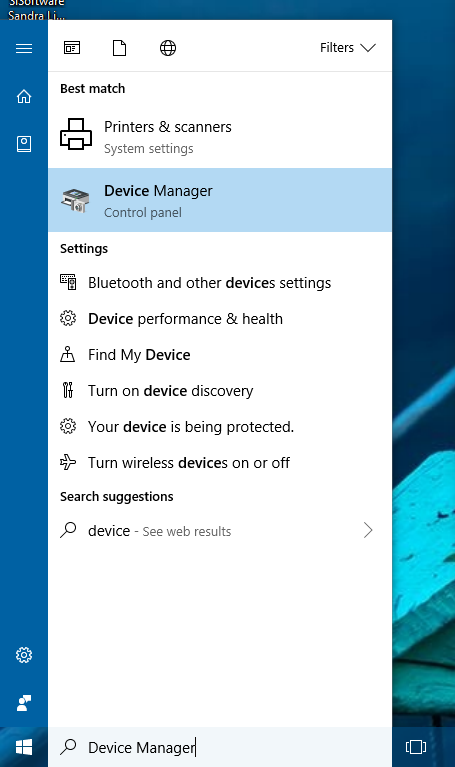The height and width of the screenshot is (767, 455).
Task: Click the Device Manager icon
Action: point(75,200)
